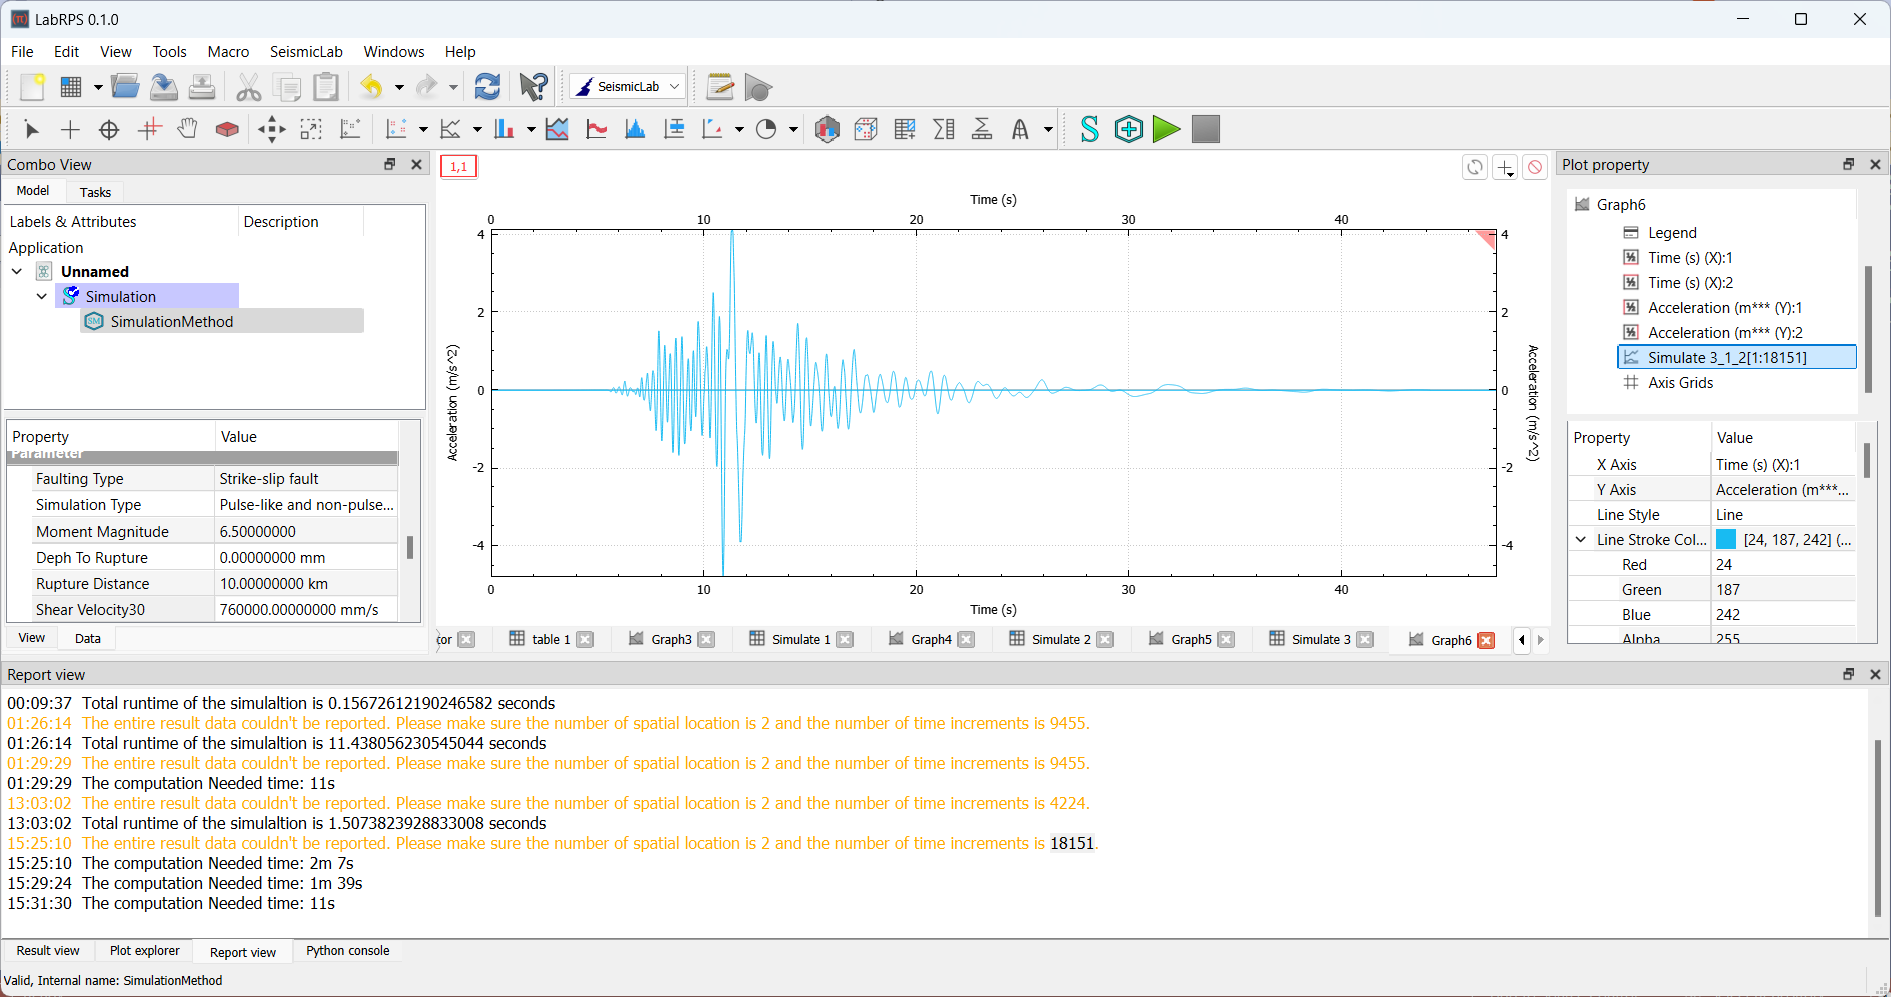Viewport: 1891px width, 997px height.
Task: Select the Pan hand tool
Action: [187, 129]
